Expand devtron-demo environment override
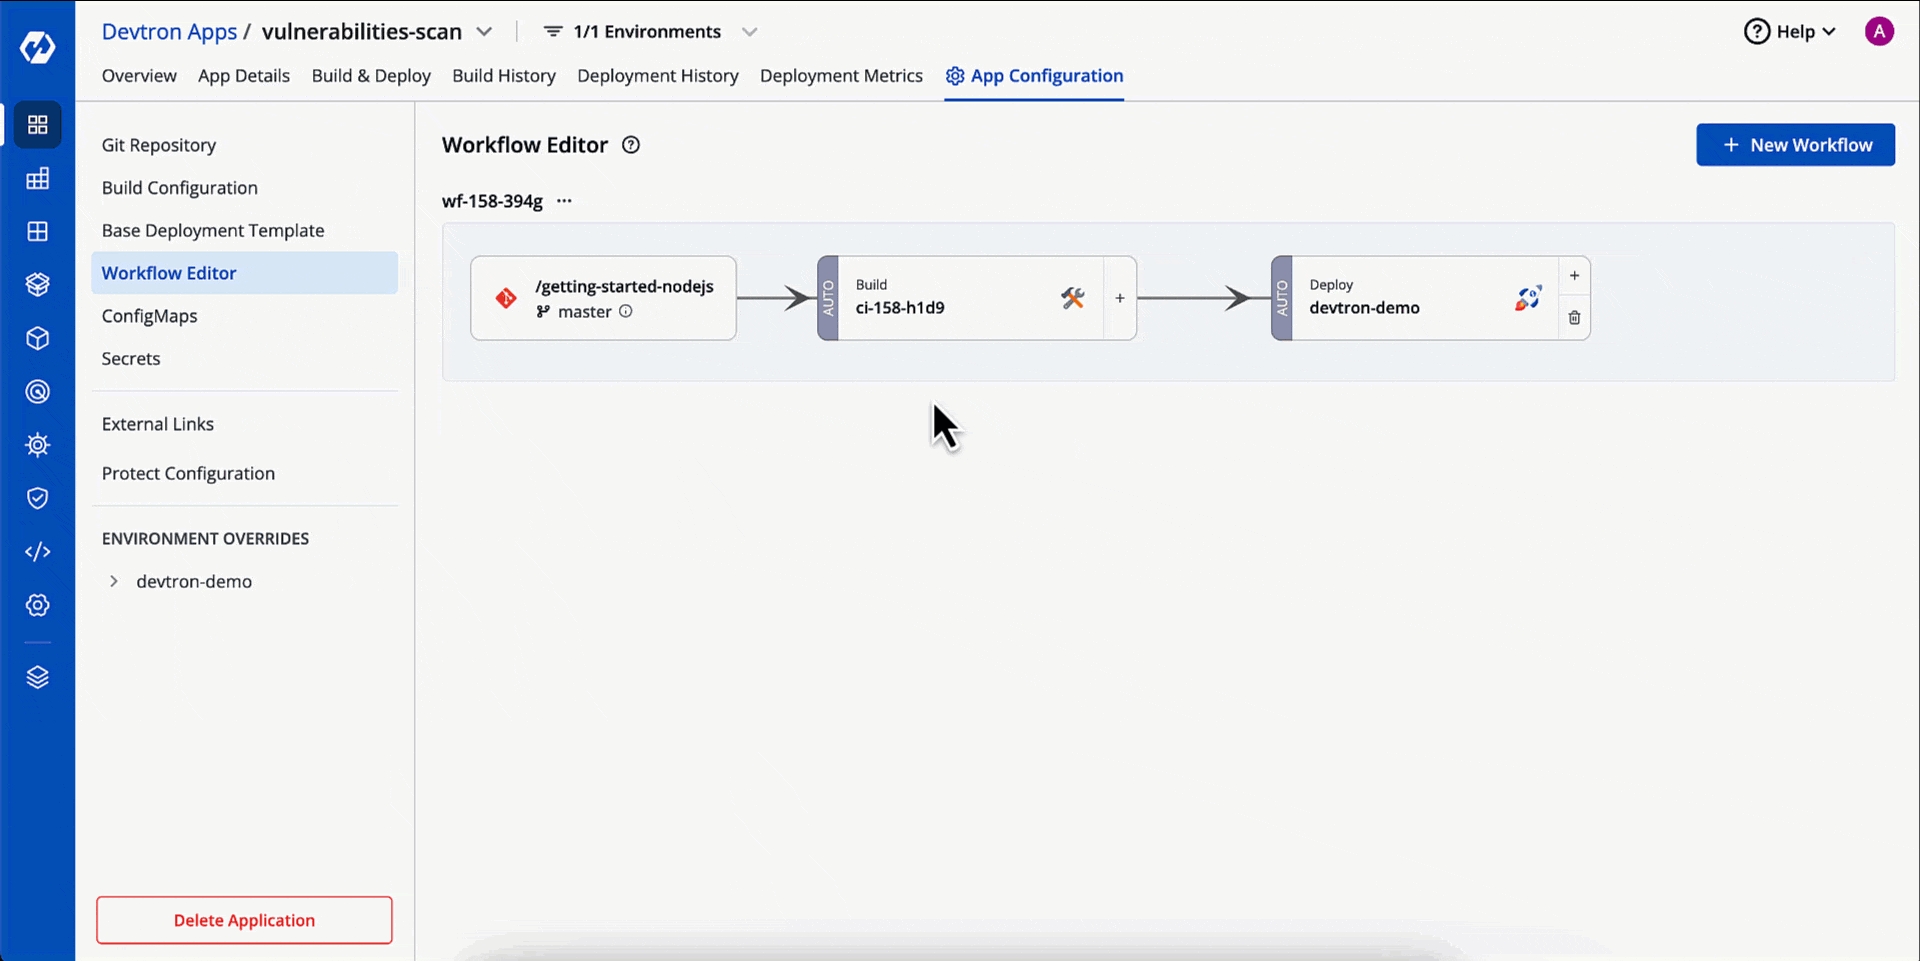Screen dimensions: 1920x961 (114, 581)
